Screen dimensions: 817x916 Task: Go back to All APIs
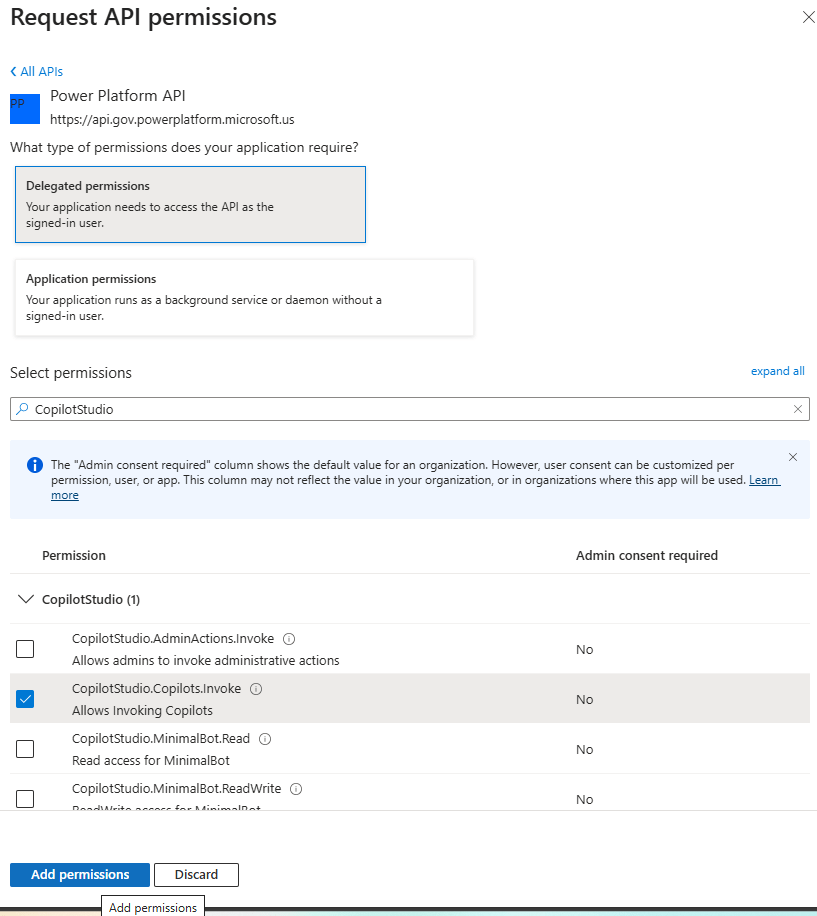pyautogui.click(x=37, y=72)
